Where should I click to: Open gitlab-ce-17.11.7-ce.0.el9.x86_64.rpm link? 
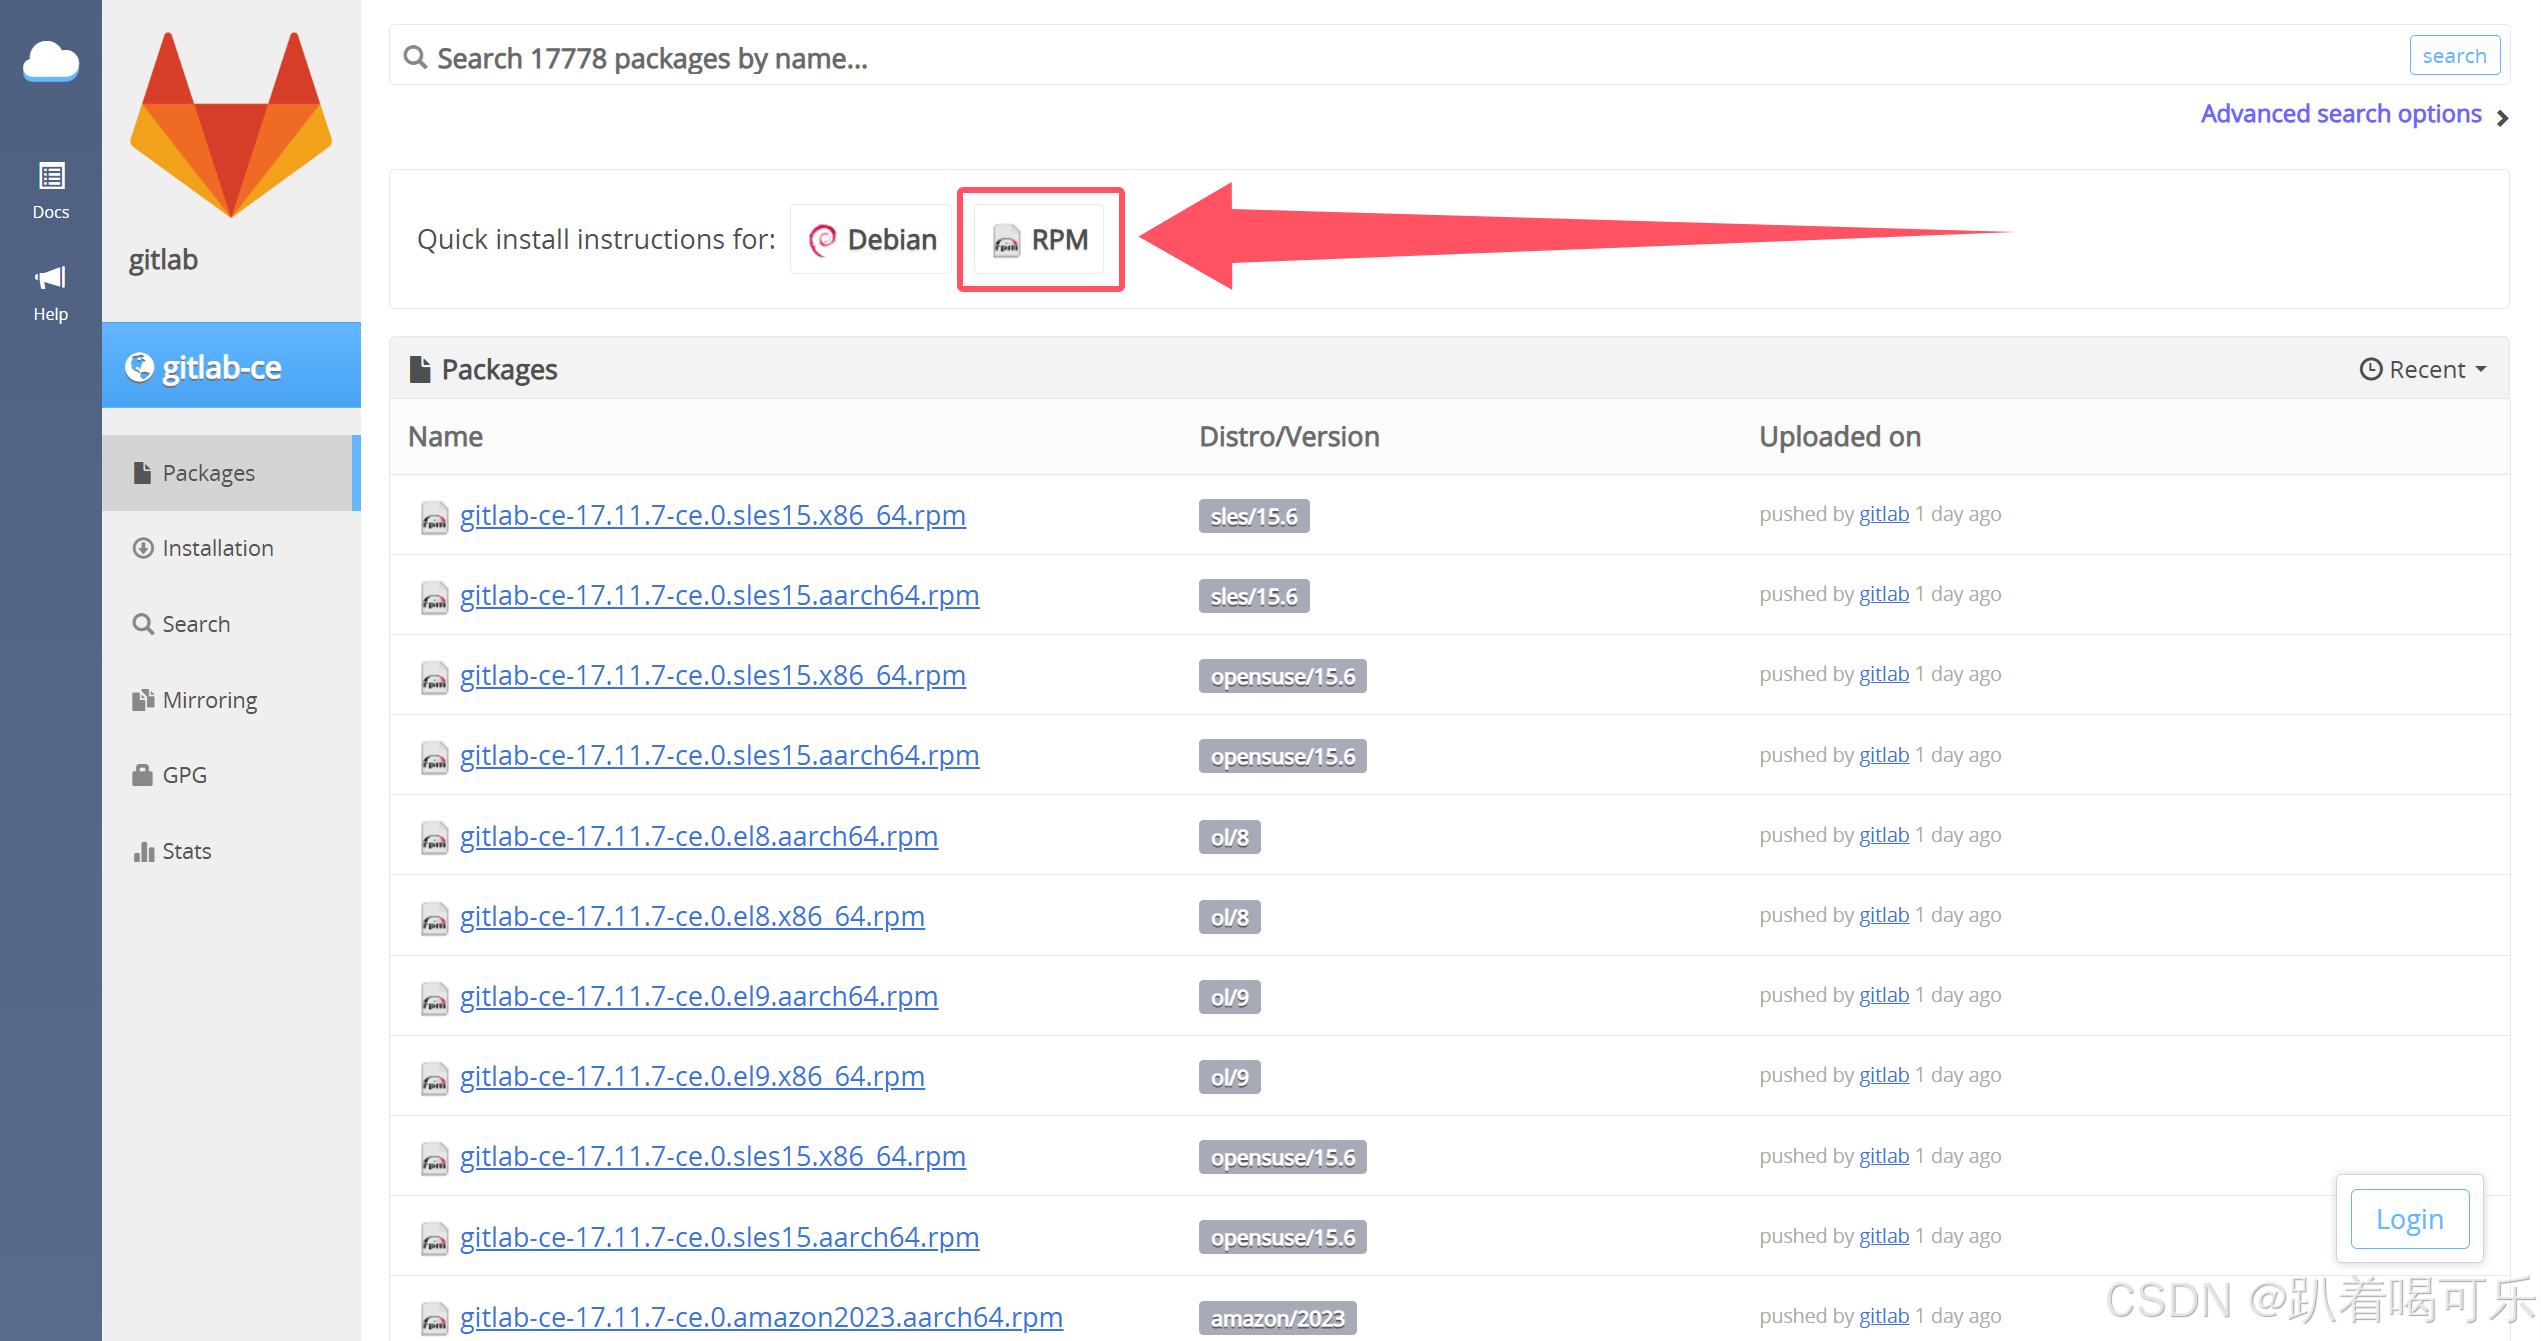pyautogui.click(x=692, y=1076)
